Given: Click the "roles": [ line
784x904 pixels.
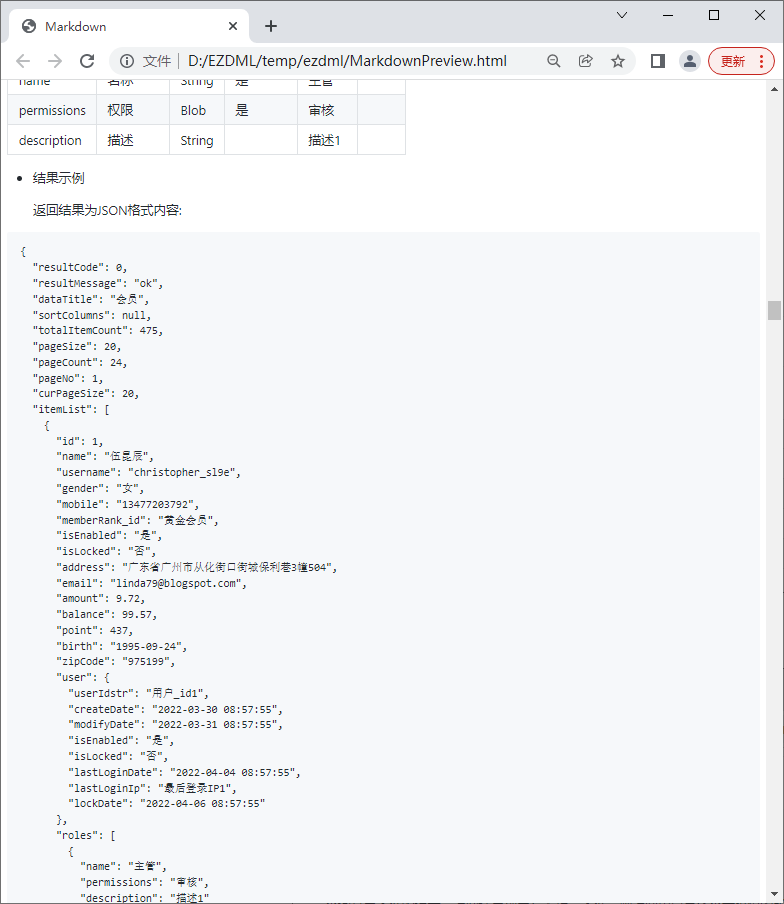Looking at the screenshot, I should click(x=86, y=835).
